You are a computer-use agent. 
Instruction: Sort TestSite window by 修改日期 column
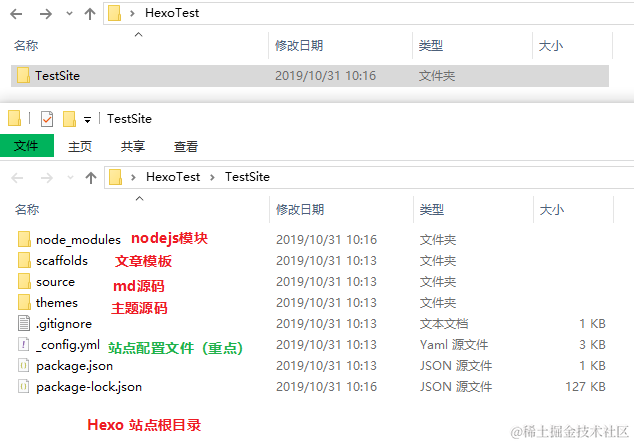(x=300, y=209)
